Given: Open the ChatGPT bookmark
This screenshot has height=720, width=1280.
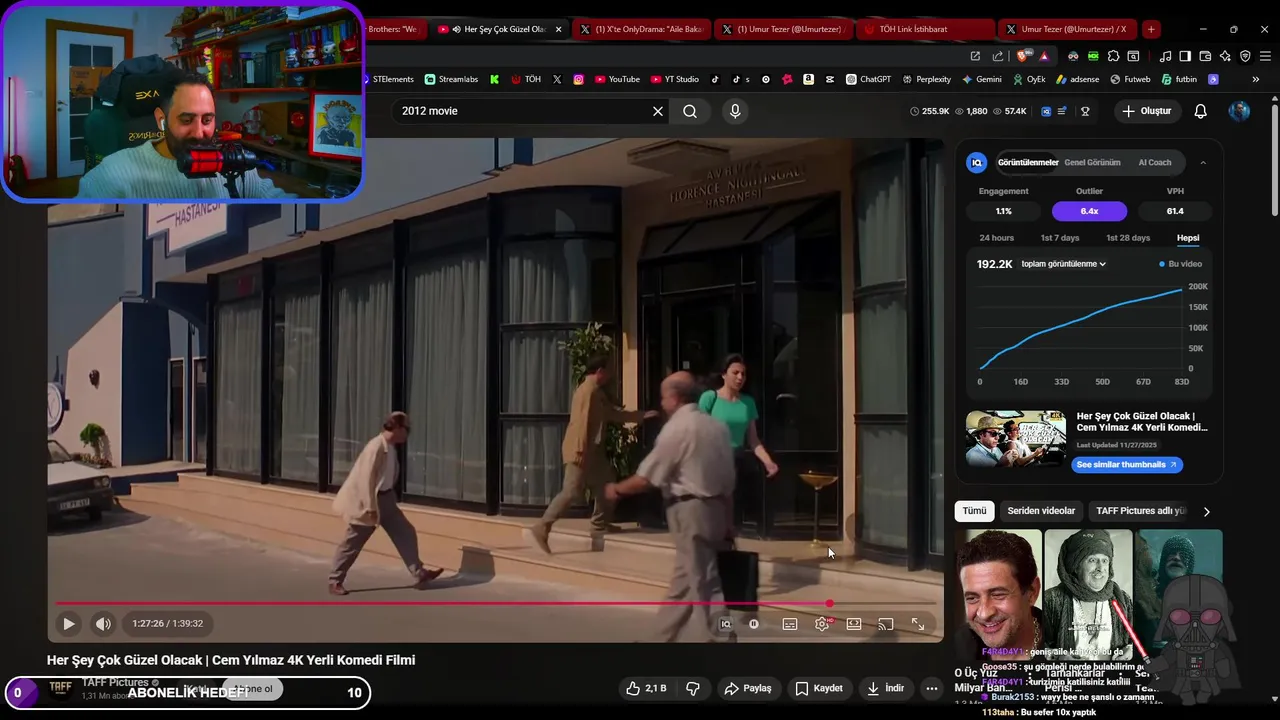Looking at the screenshot, I should (x=868, y=79).
